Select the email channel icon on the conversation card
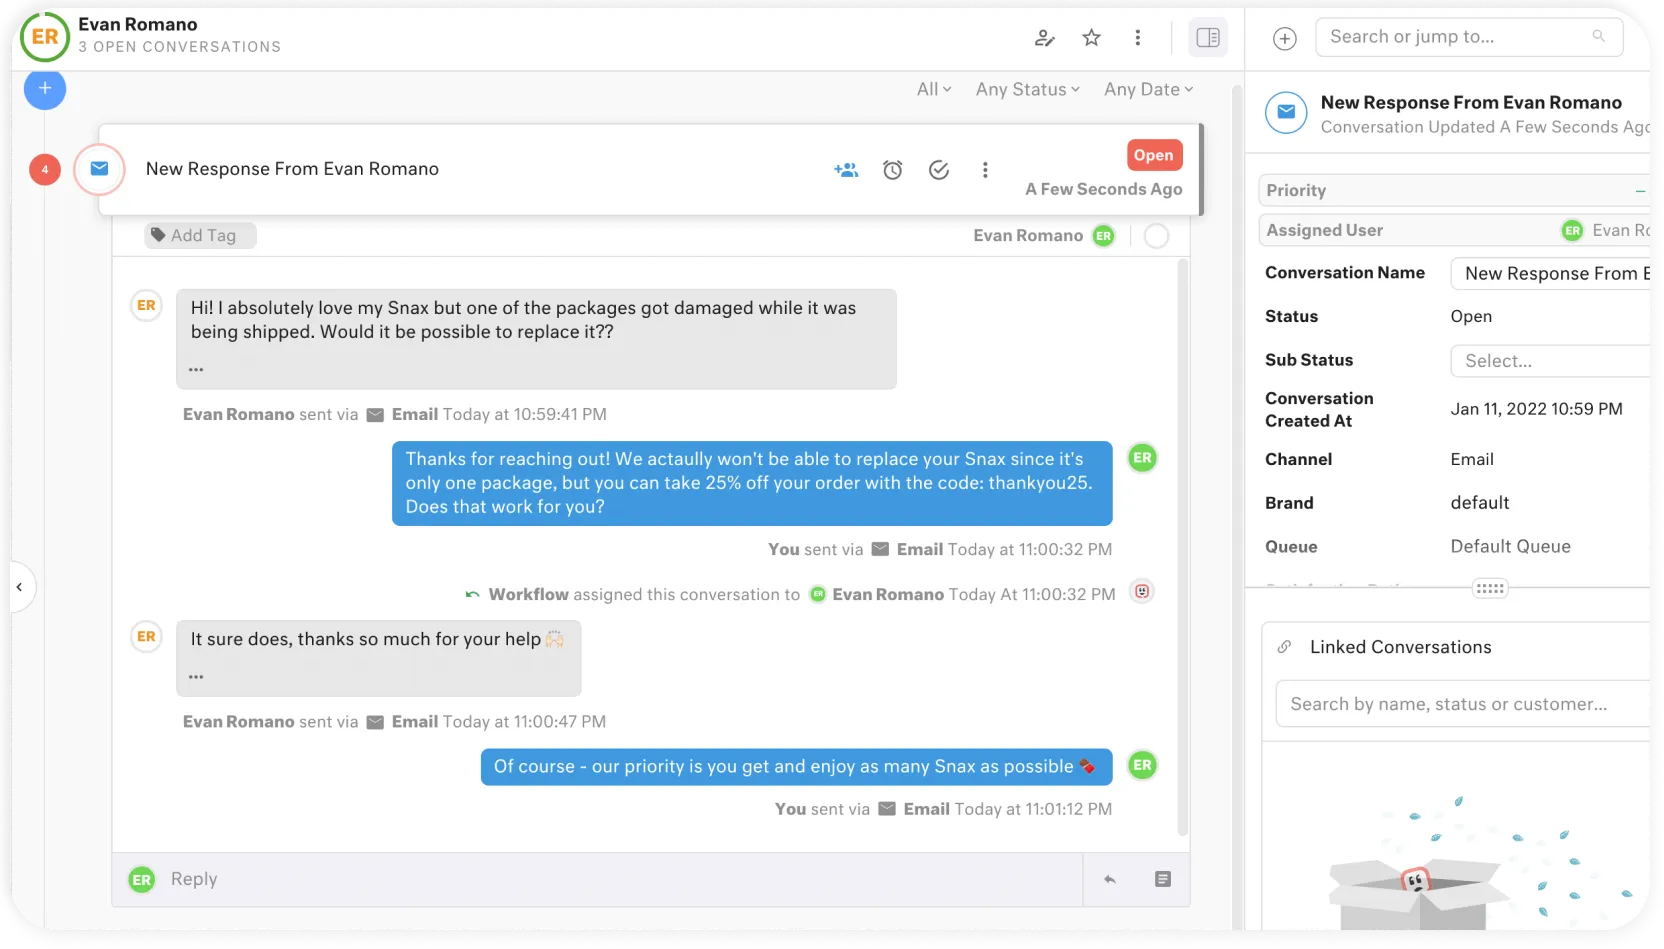The image size is (1664, 949). pyautogui.click(x=99, y=170)
